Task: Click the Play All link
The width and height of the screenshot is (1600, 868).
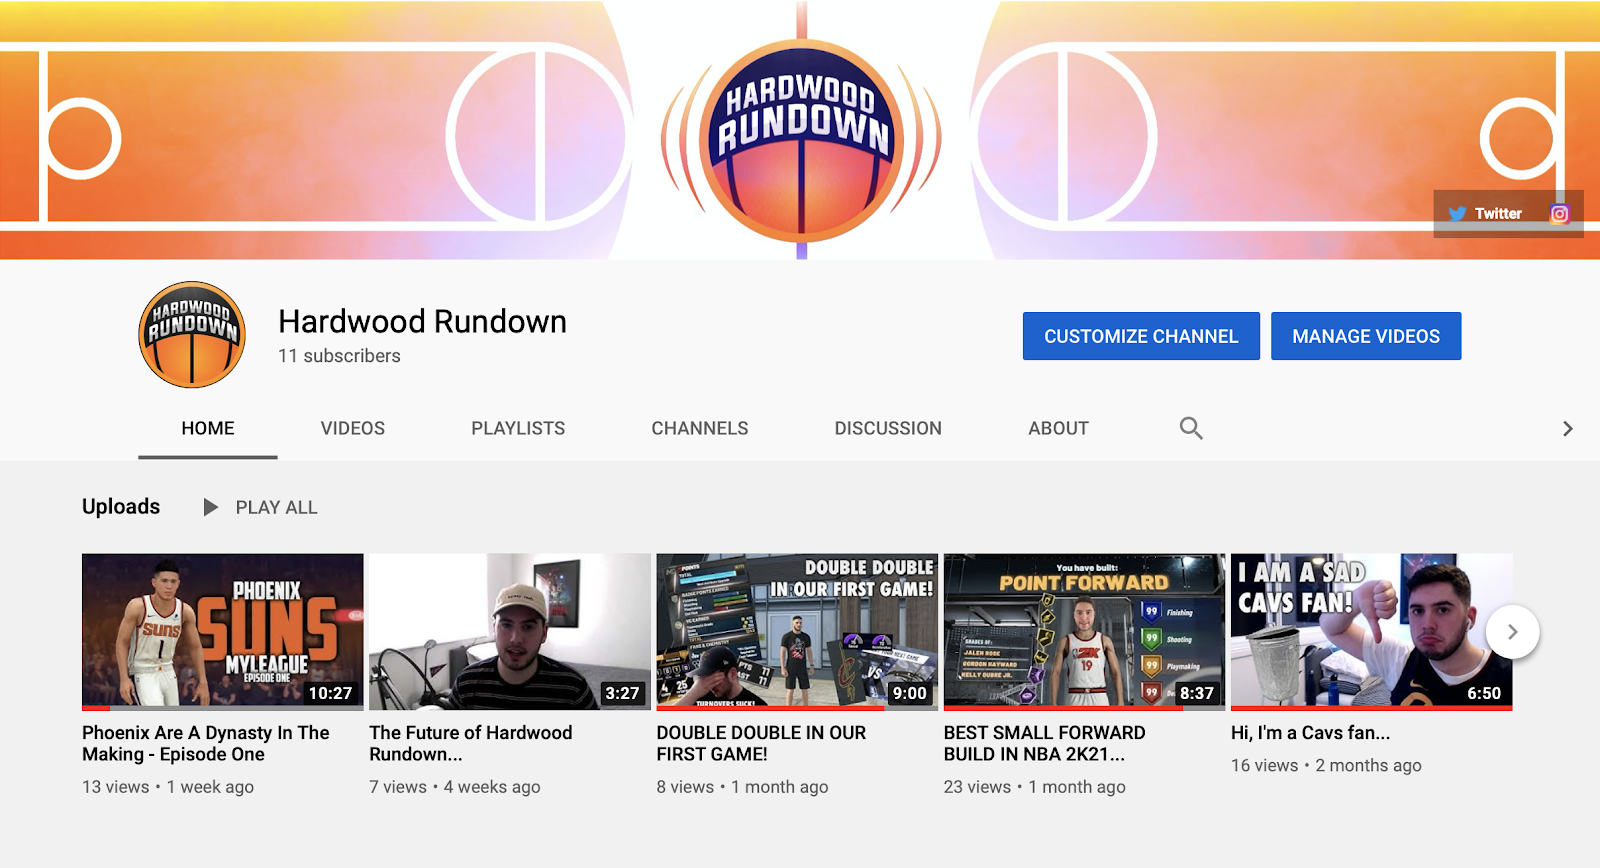Action: 276,507
